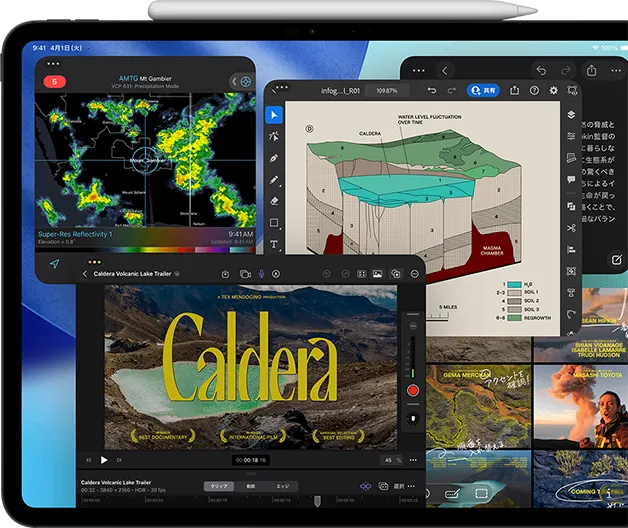The image size is (628, 528).
Task: Toggle radar crosshair location target
Action: [x=245, y=80]
